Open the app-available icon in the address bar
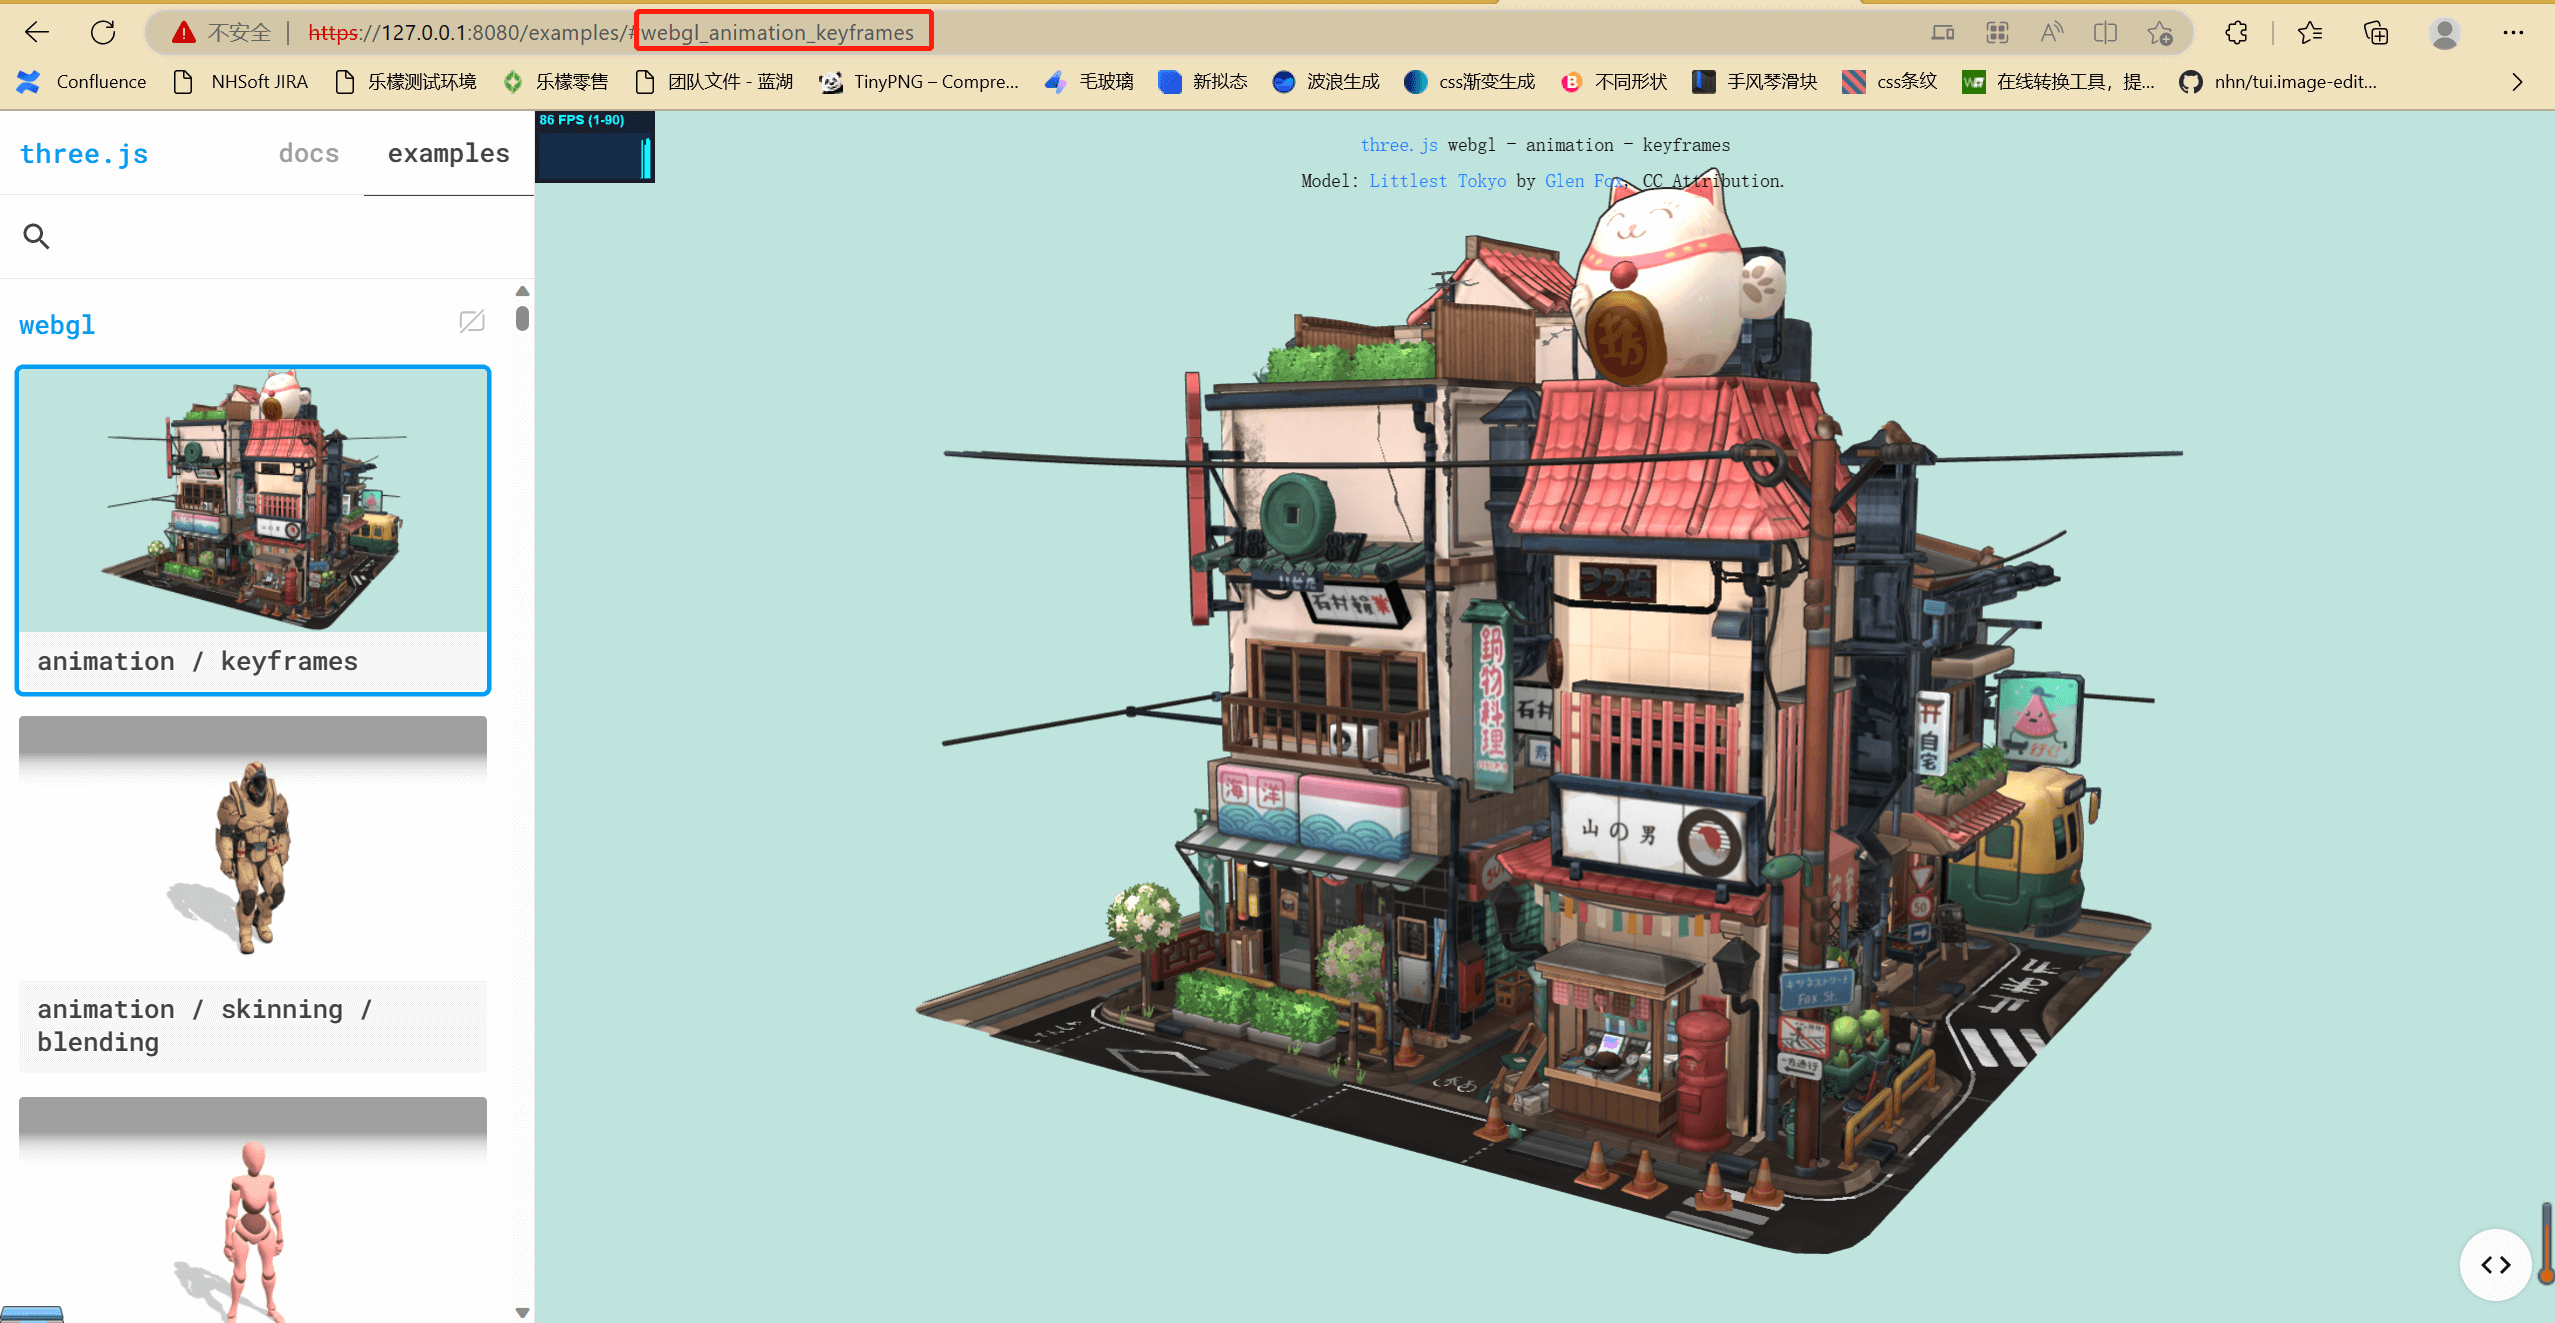Image resolution: width=2555 pixels, height=1323 pixels. (x=1942, y=33)
